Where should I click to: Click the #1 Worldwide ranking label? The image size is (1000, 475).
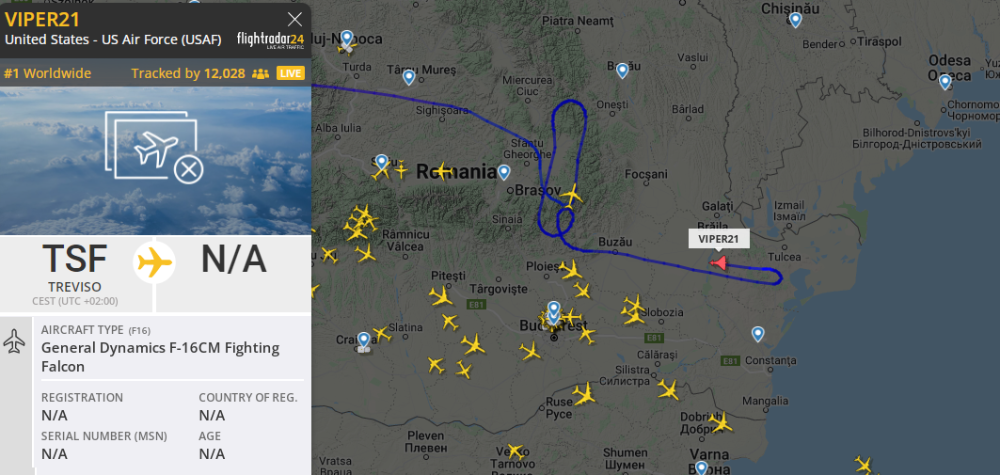(x=48, y=73)
